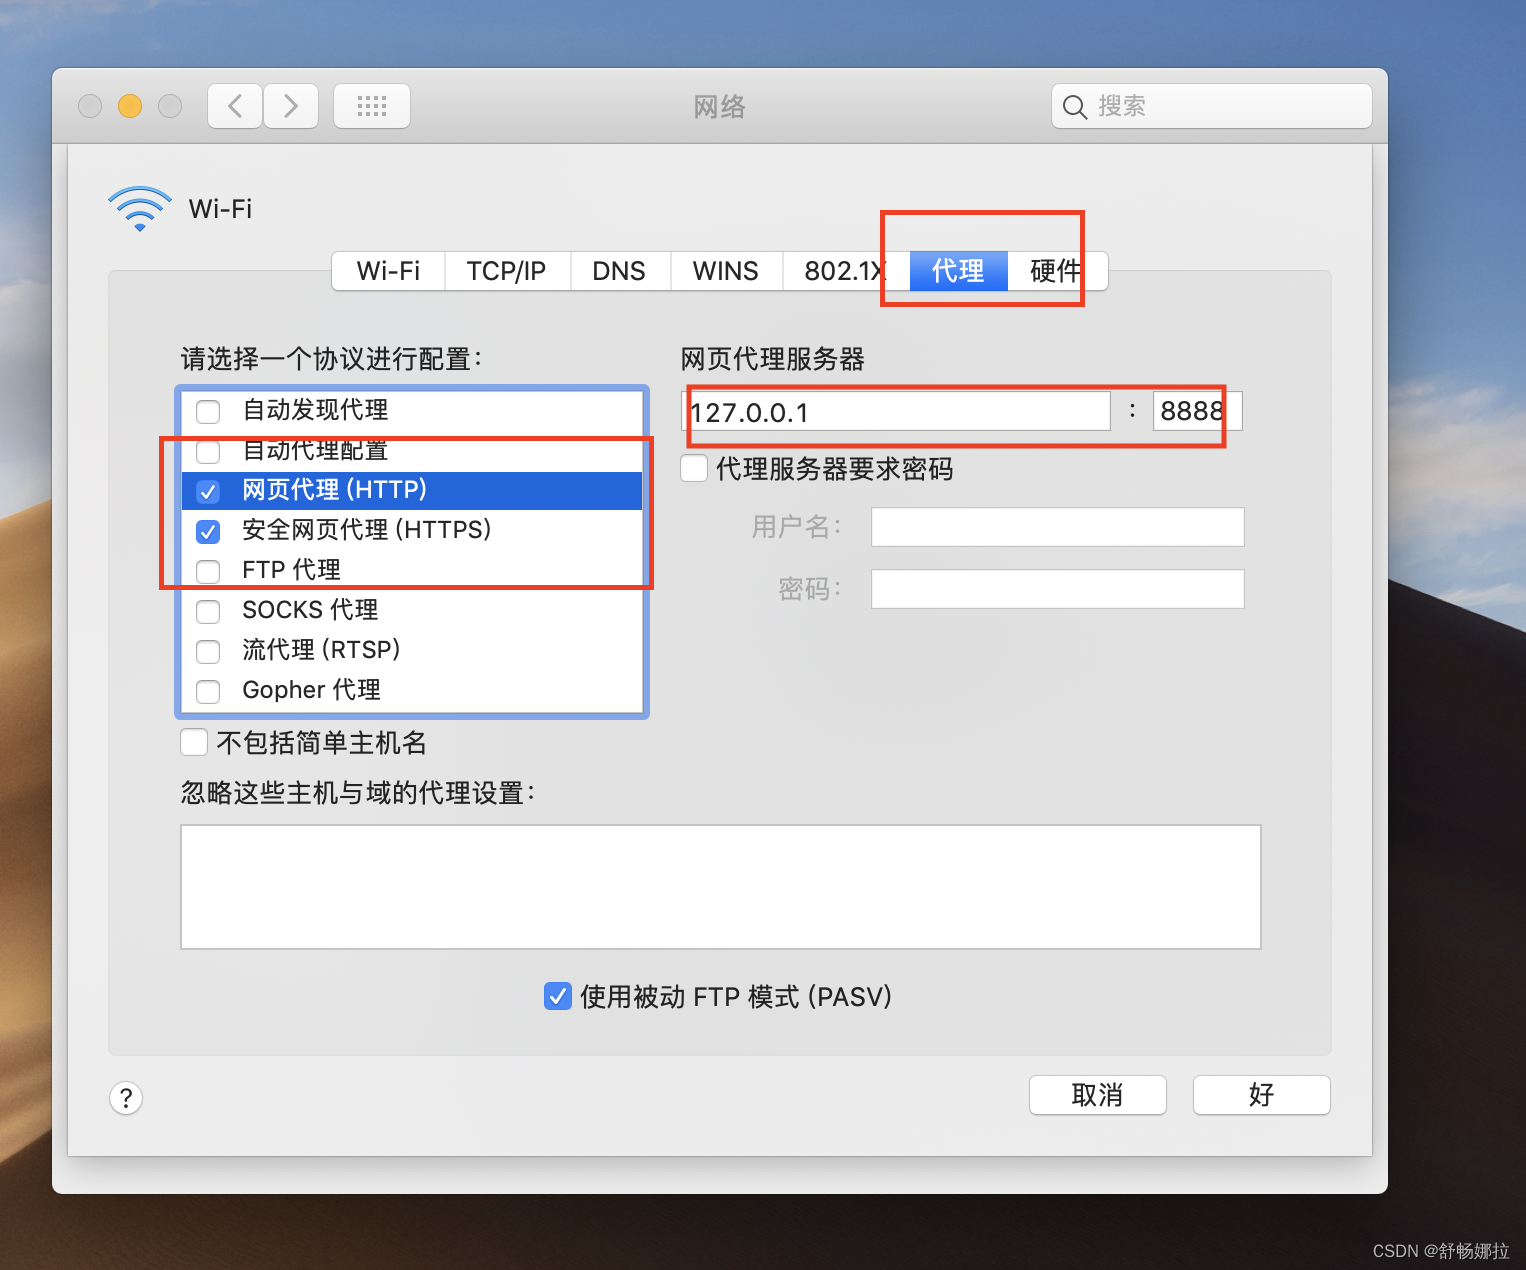Confirm with the 好 button
Screen dimensions: 1526x1270
coord(1262,1095)
